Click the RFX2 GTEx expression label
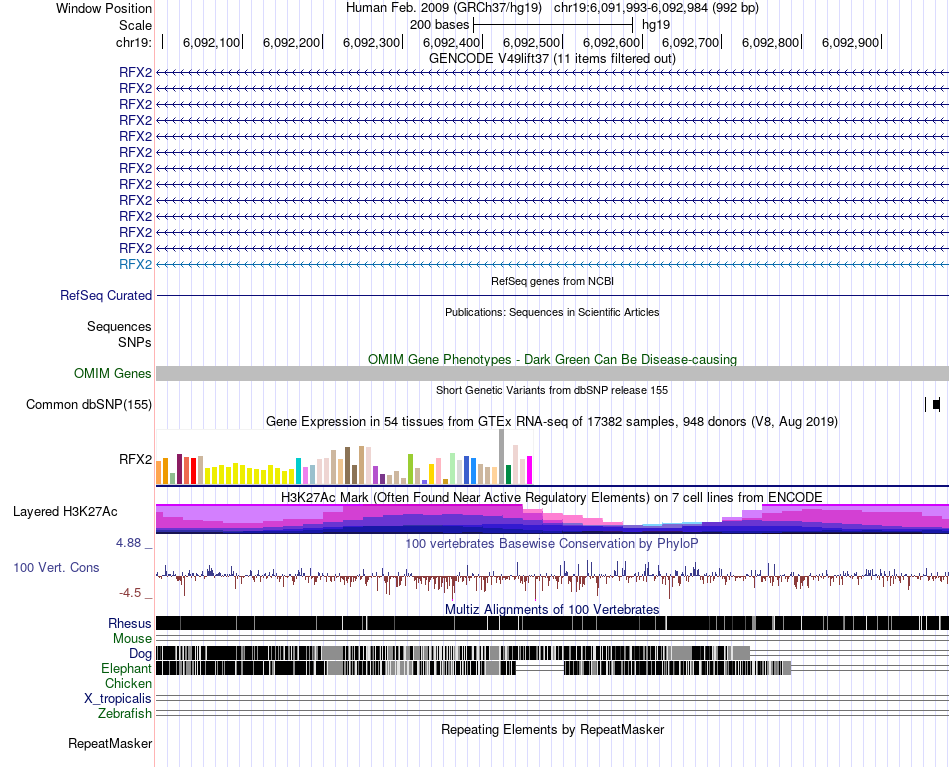Viewport: 950px width, 767px height. [x=135, y=459]
